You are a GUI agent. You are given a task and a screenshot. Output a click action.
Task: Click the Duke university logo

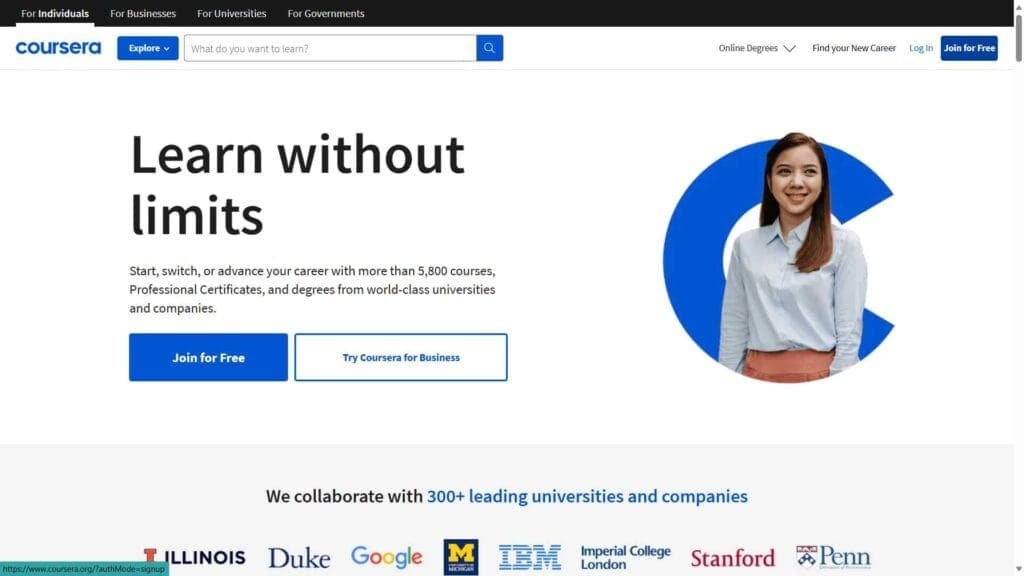(298, 557)
